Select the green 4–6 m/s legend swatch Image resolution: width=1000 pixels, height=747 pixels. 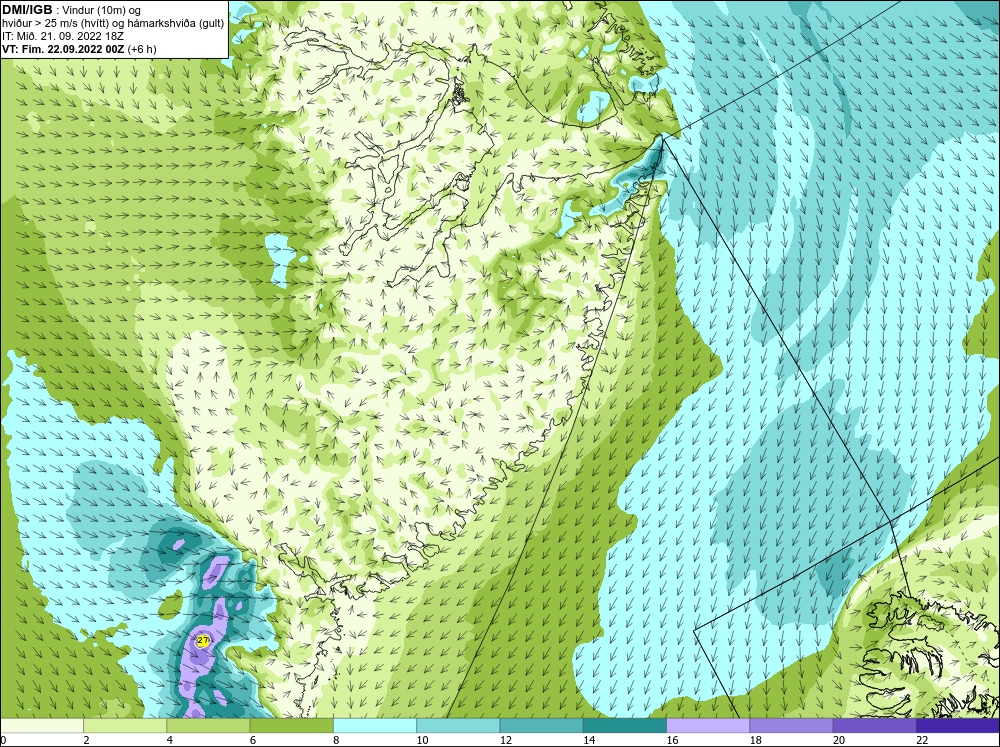pos(208,726)
